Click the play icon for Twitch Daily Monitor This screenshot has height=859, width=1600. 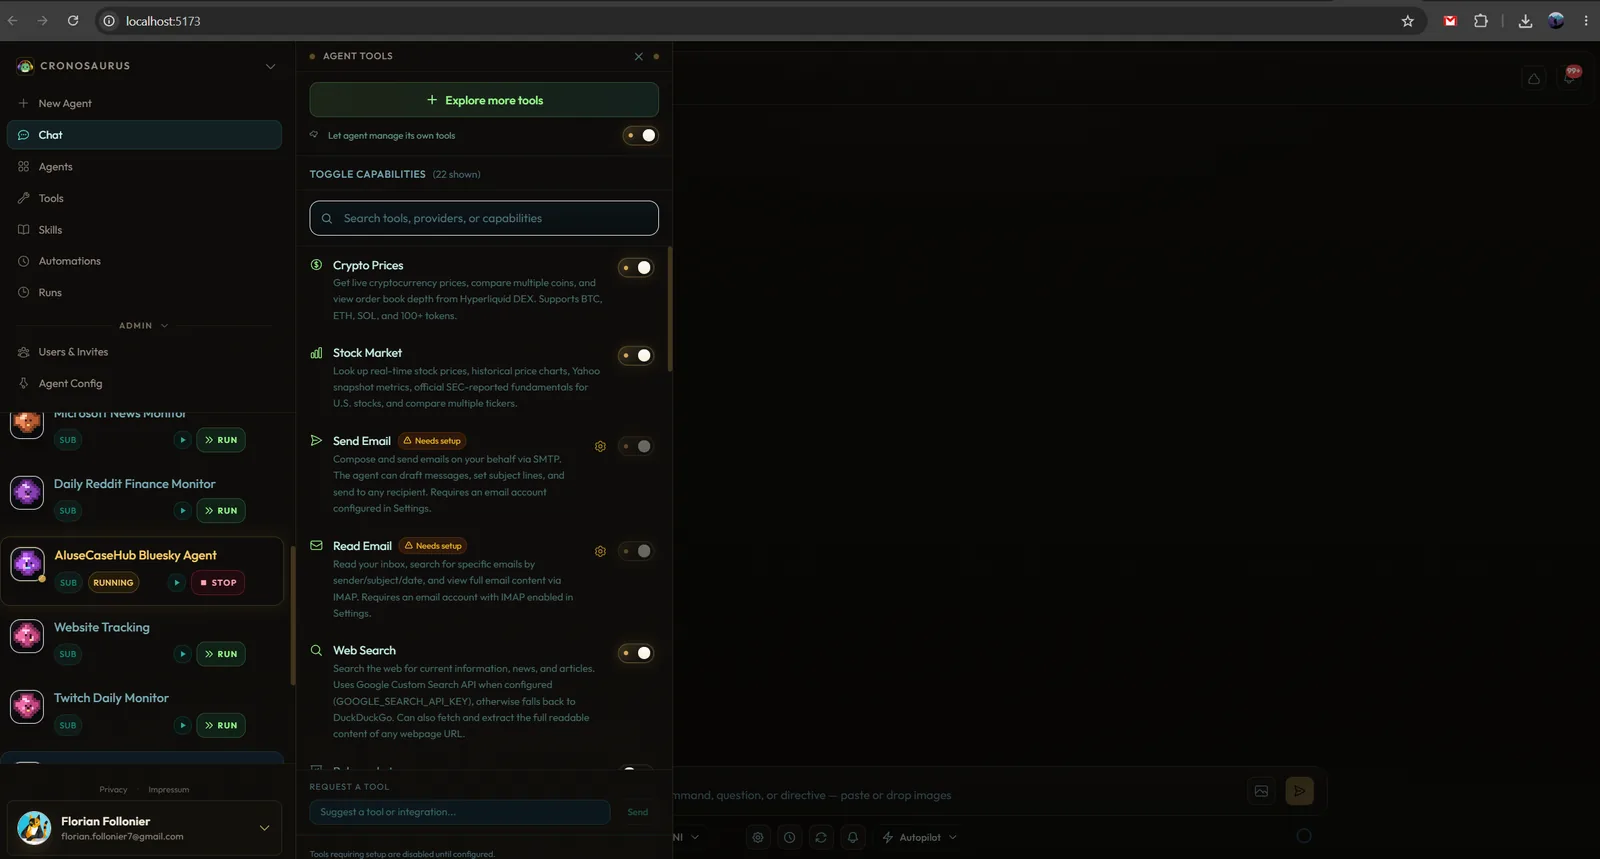[182, 725]
